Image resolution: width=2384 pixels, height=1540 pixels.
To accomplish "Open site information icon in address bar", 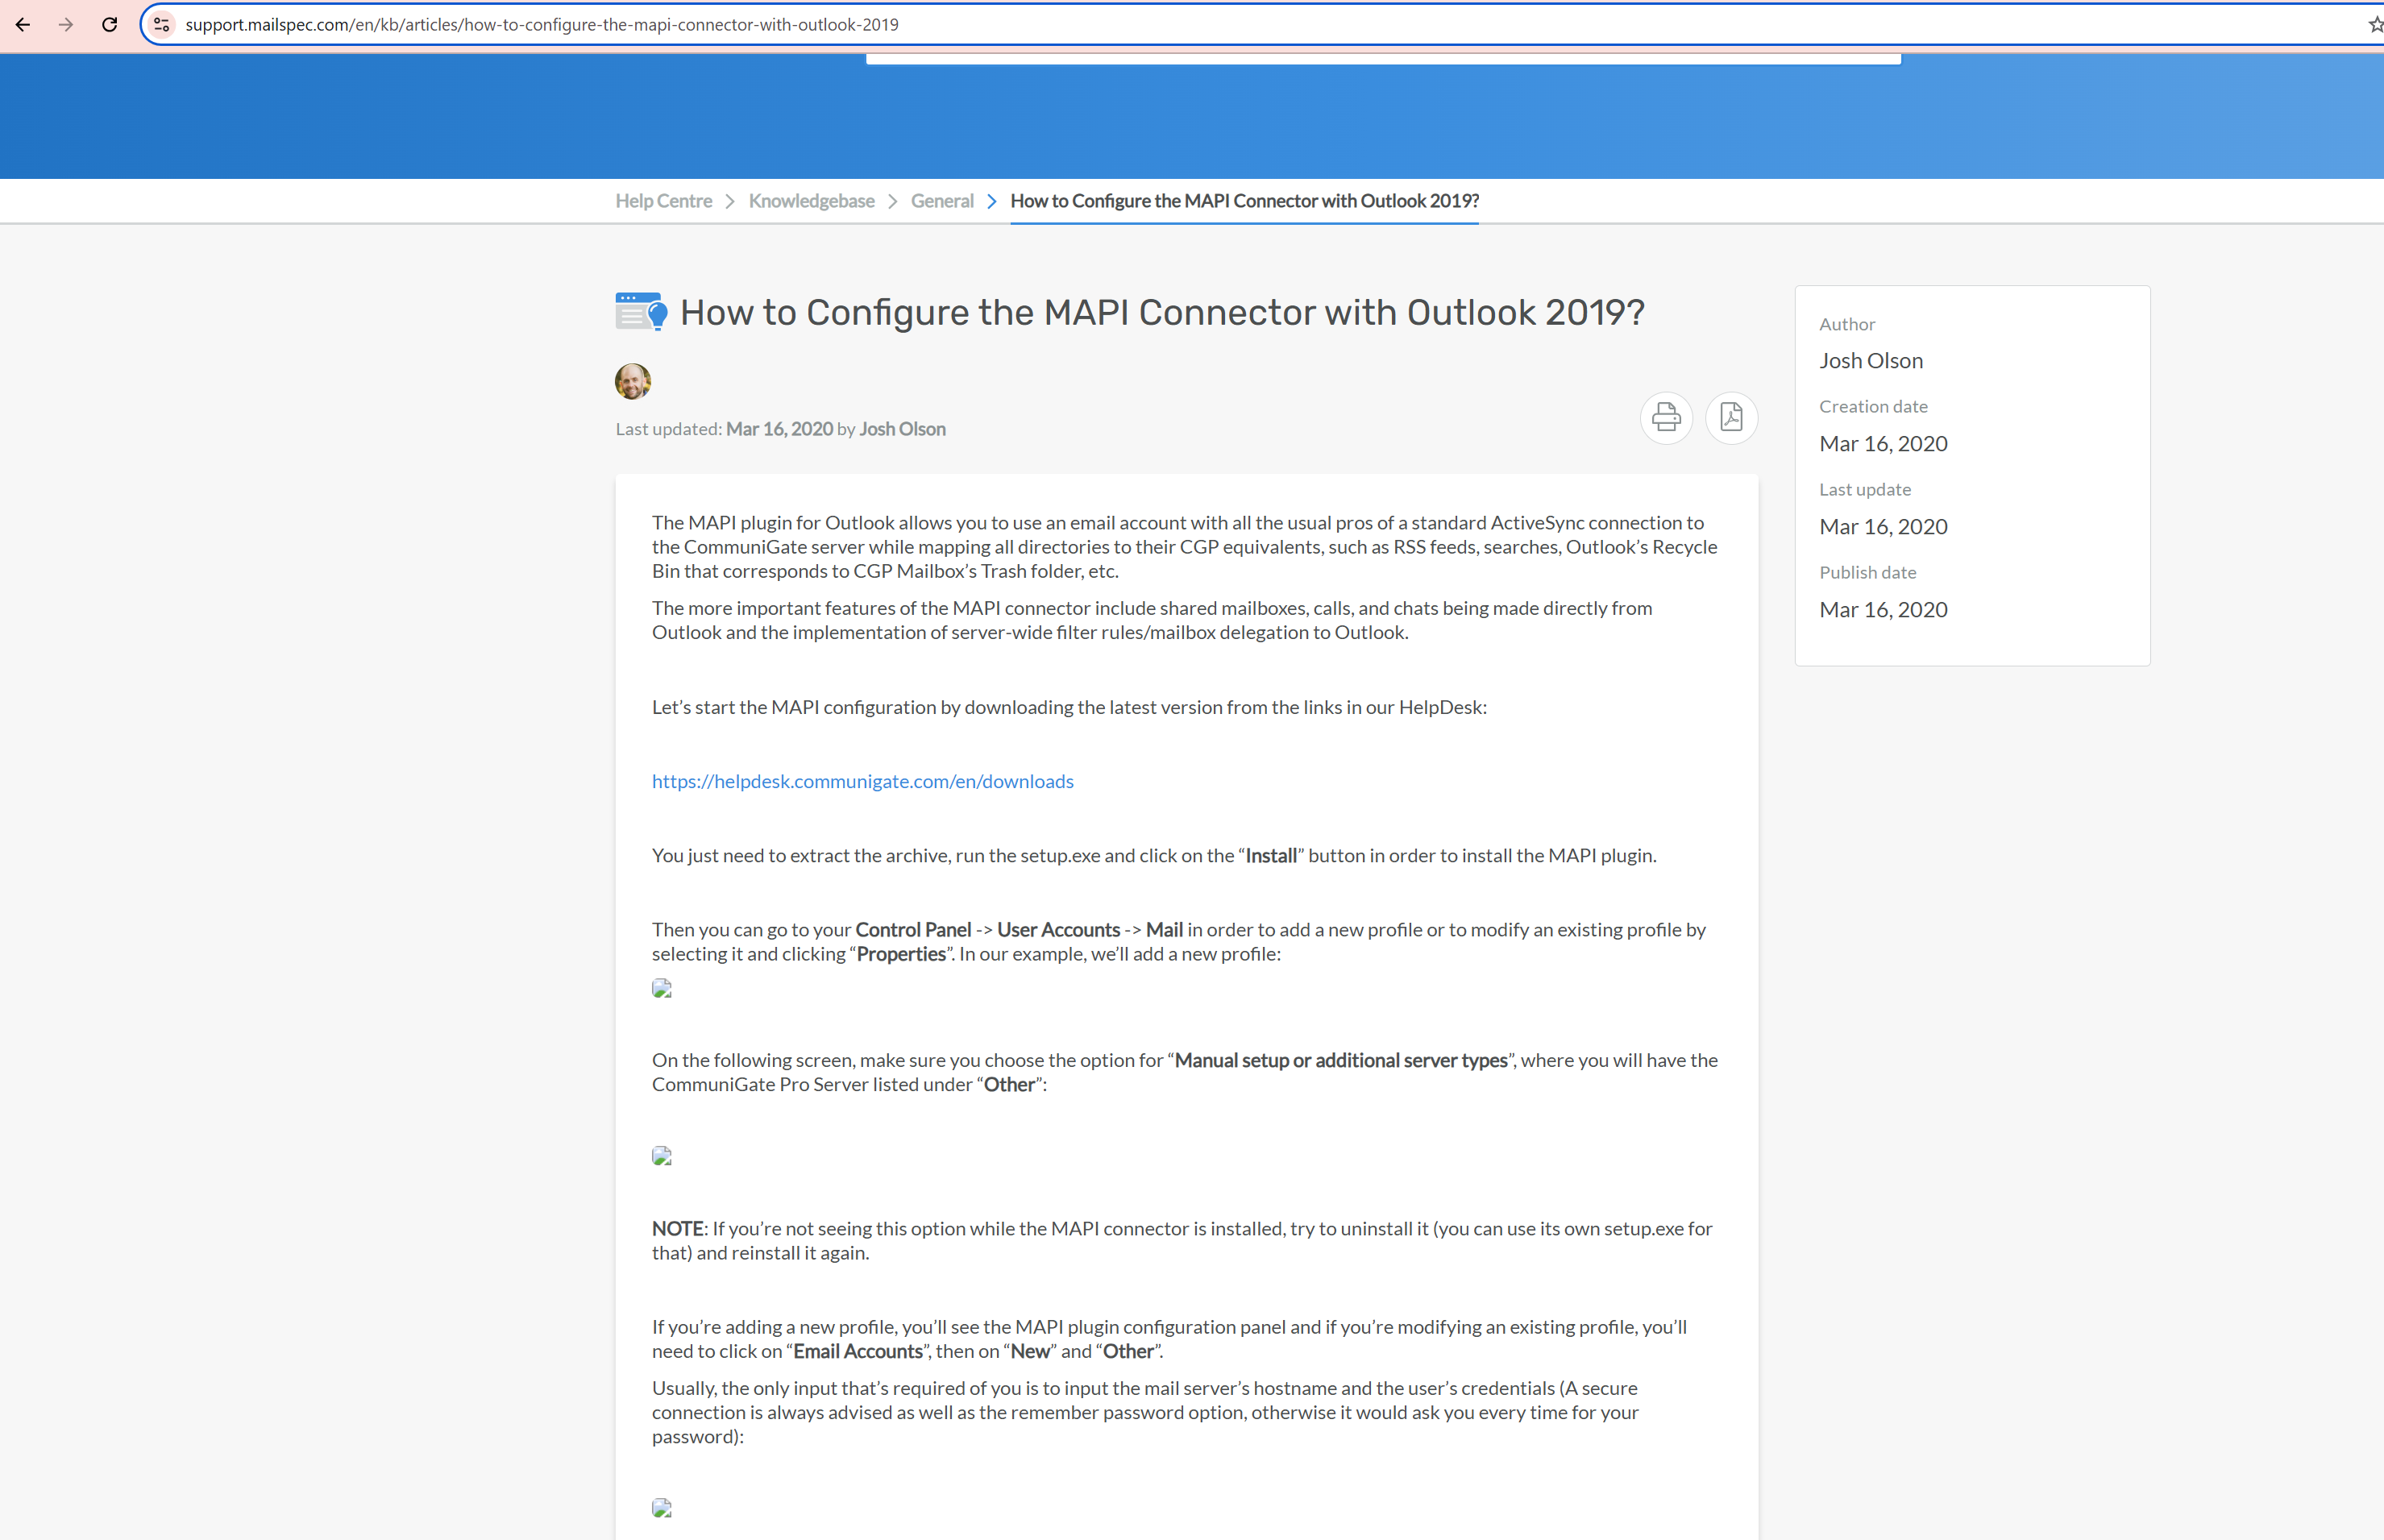I will pyautogui.click(x=161, y=24).
